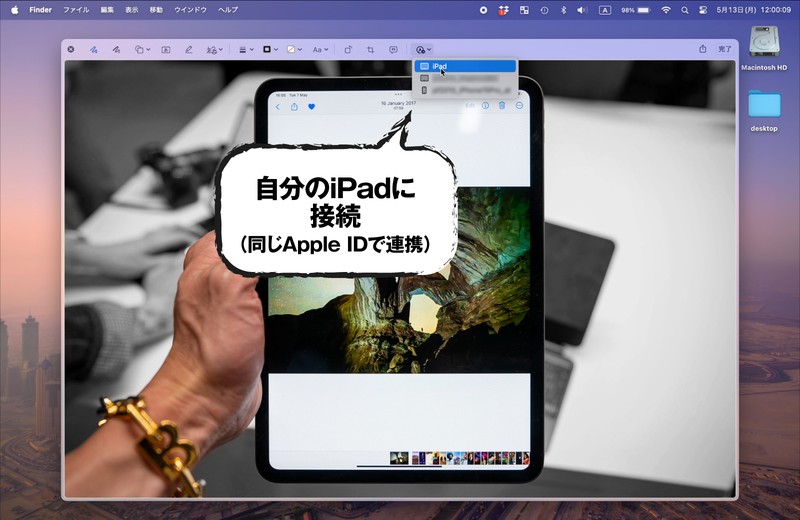This screenshot has height=520, width=800.
Task: Open the 表示 menu
Action: click(x=132, y=10)
